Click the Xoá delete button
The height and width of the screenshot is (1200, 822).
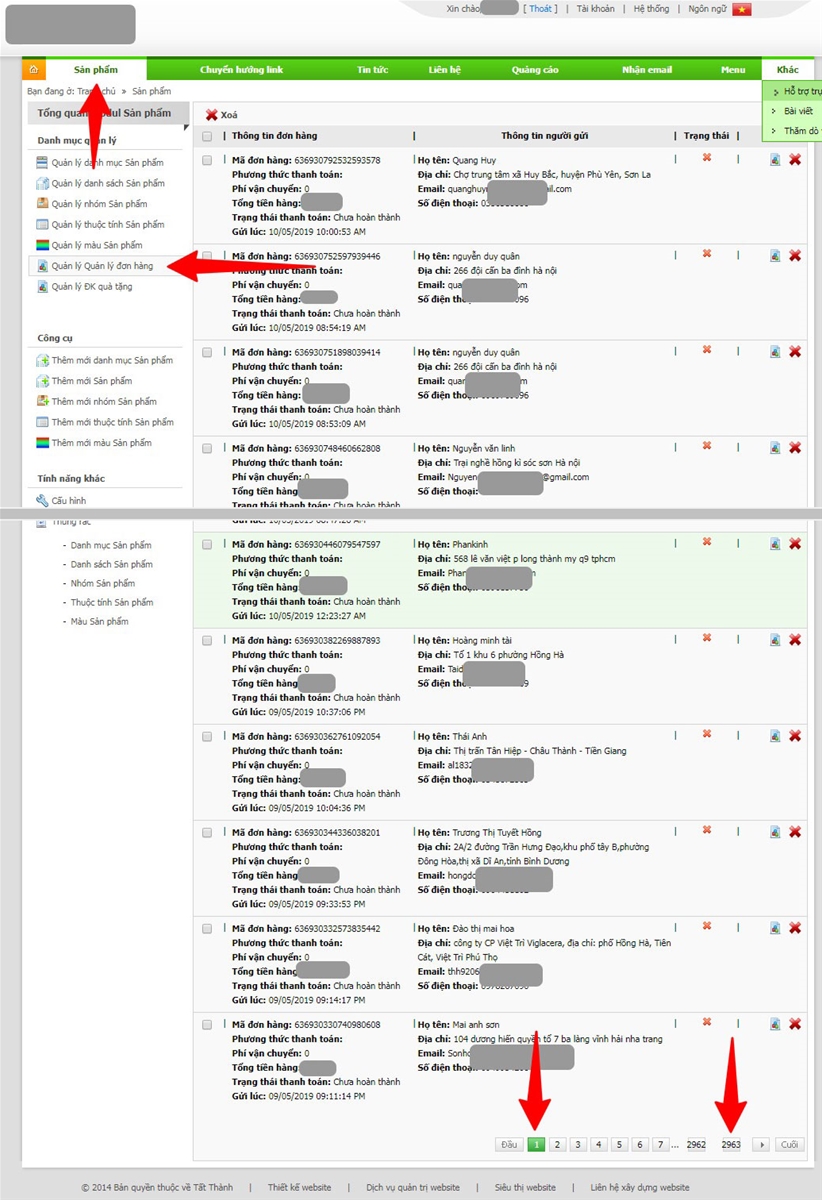pyautogui.click(x=222, y=115)
